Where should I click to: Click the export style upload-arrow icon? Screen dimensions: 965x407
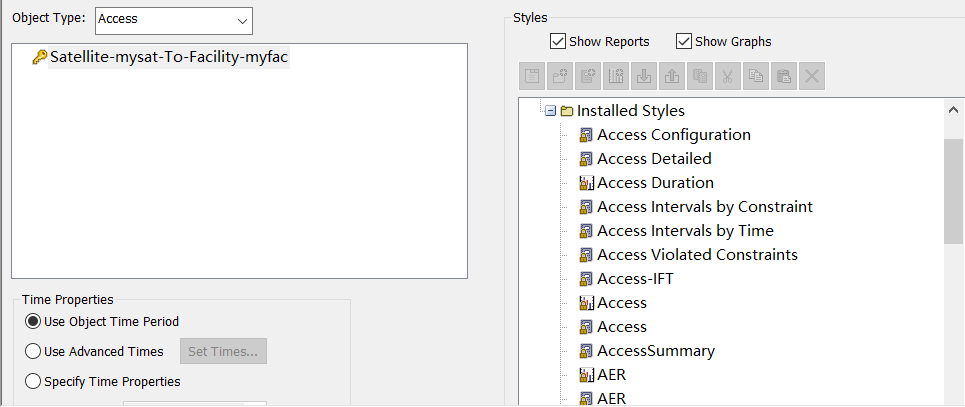point(671,76)
